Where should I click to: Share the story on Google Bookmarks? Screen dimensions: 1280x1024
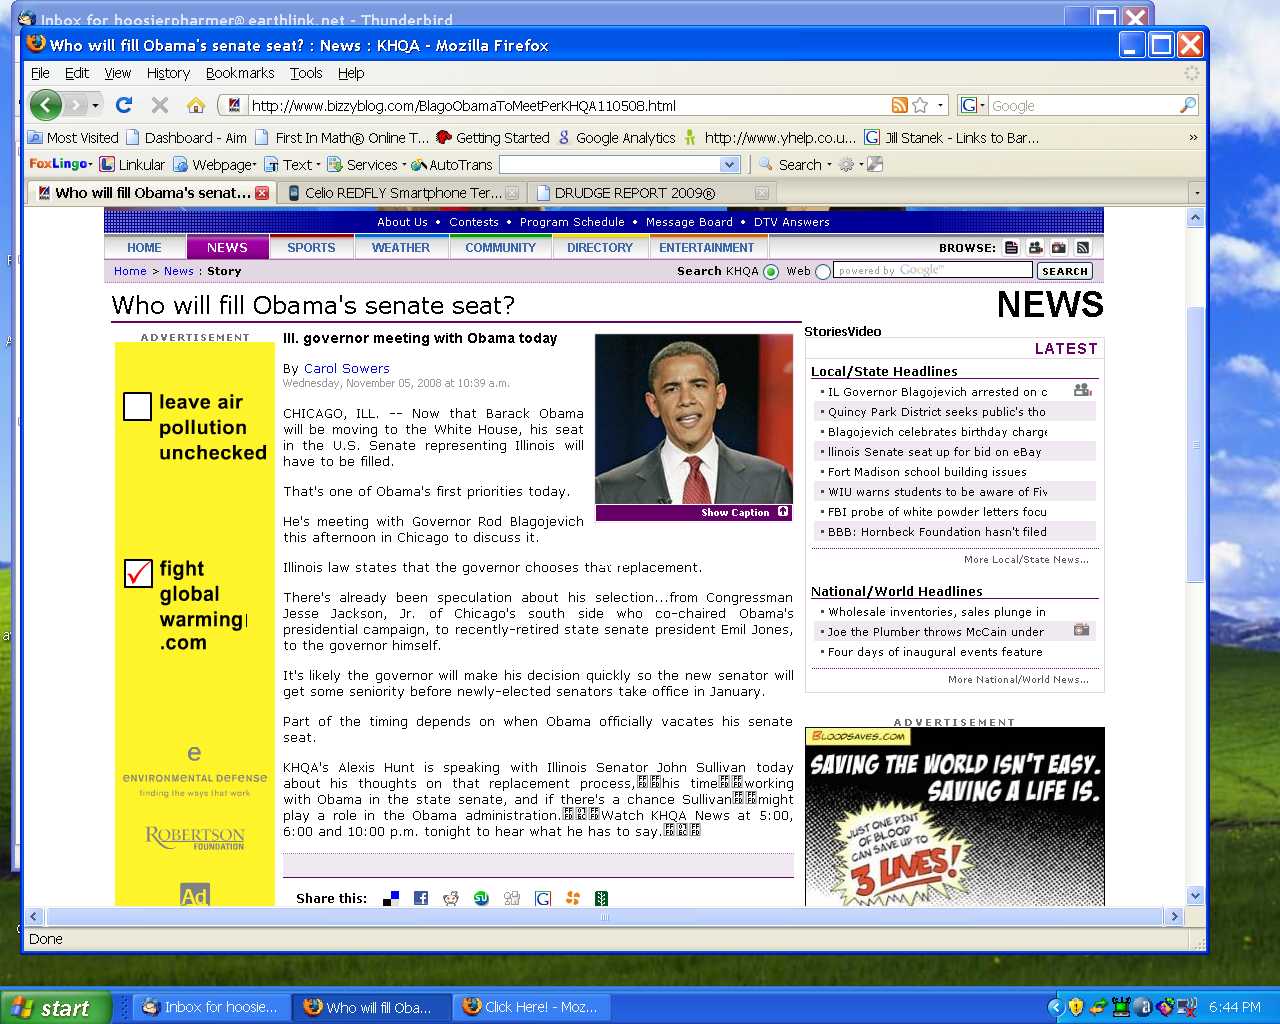pos(543,898)
